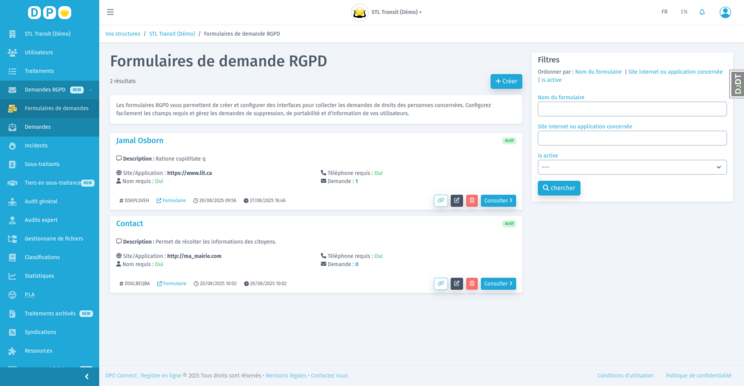Collapse sidebar with left chevron
744x386 pixels.
click(x=86, y=377)
